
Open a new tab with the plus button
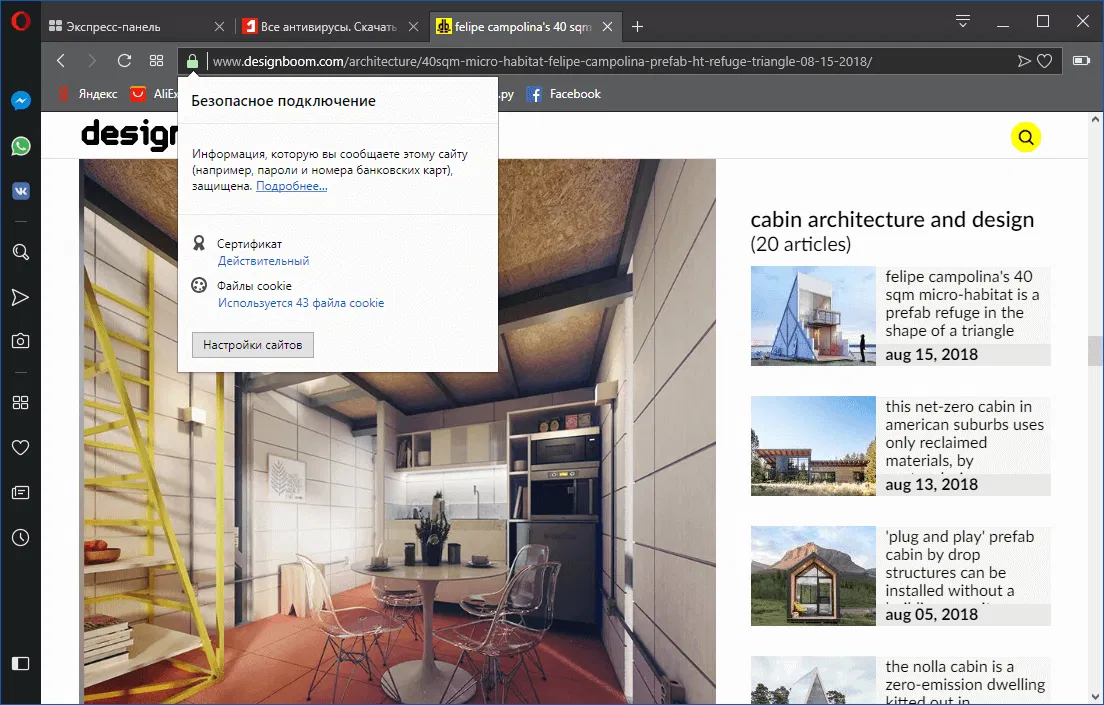click(637, 27)
